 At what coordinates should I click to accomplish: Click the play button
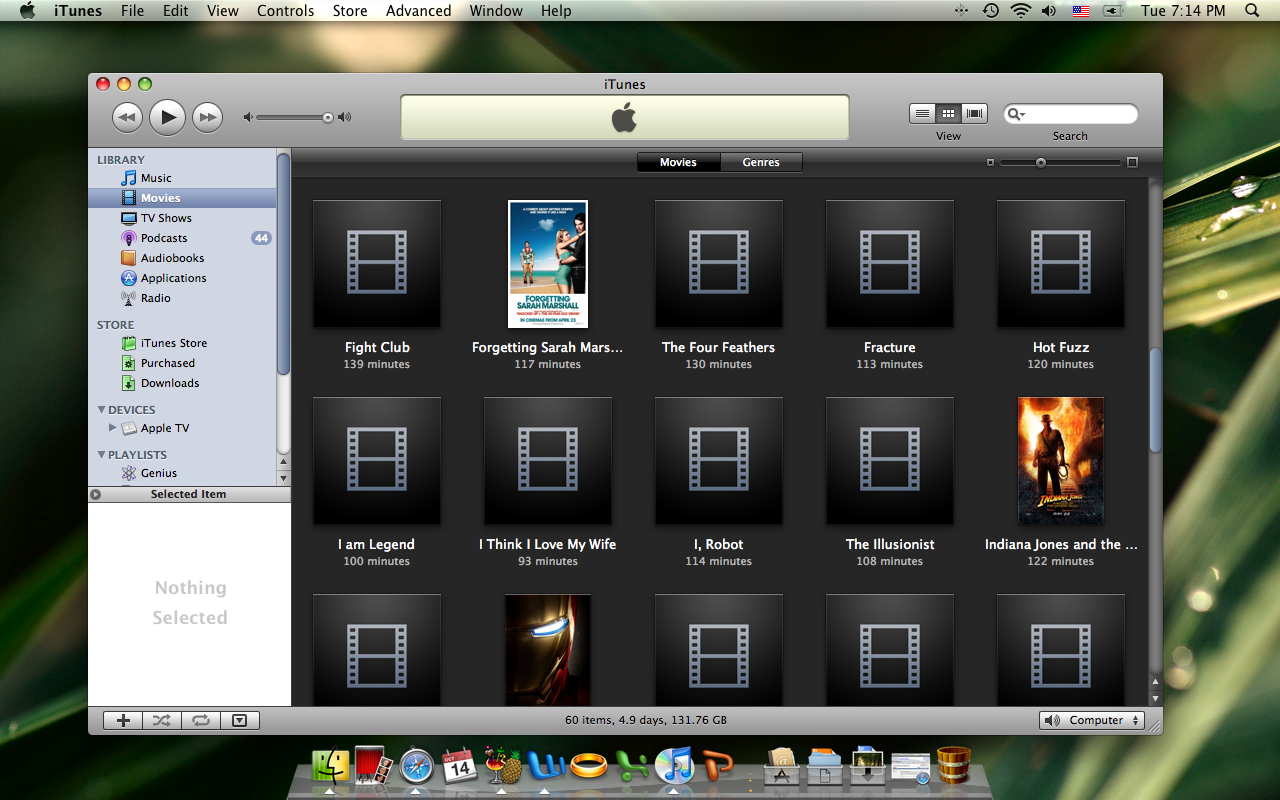168,118
